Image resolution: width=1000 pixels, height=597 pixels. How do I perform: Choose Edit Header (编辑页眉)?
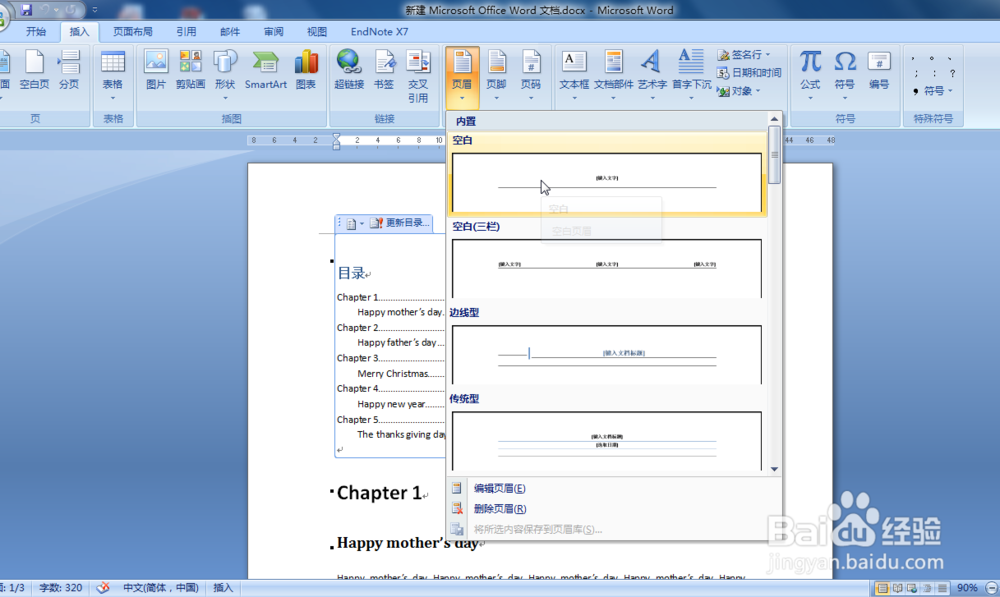[x=499, y=489]
